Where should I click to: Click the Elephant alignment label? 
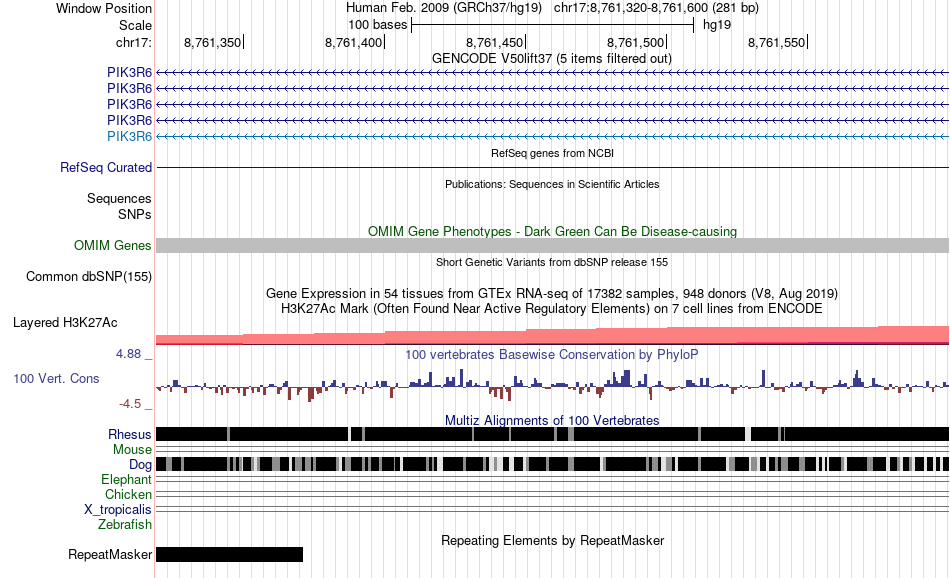(x=127, y=479)
